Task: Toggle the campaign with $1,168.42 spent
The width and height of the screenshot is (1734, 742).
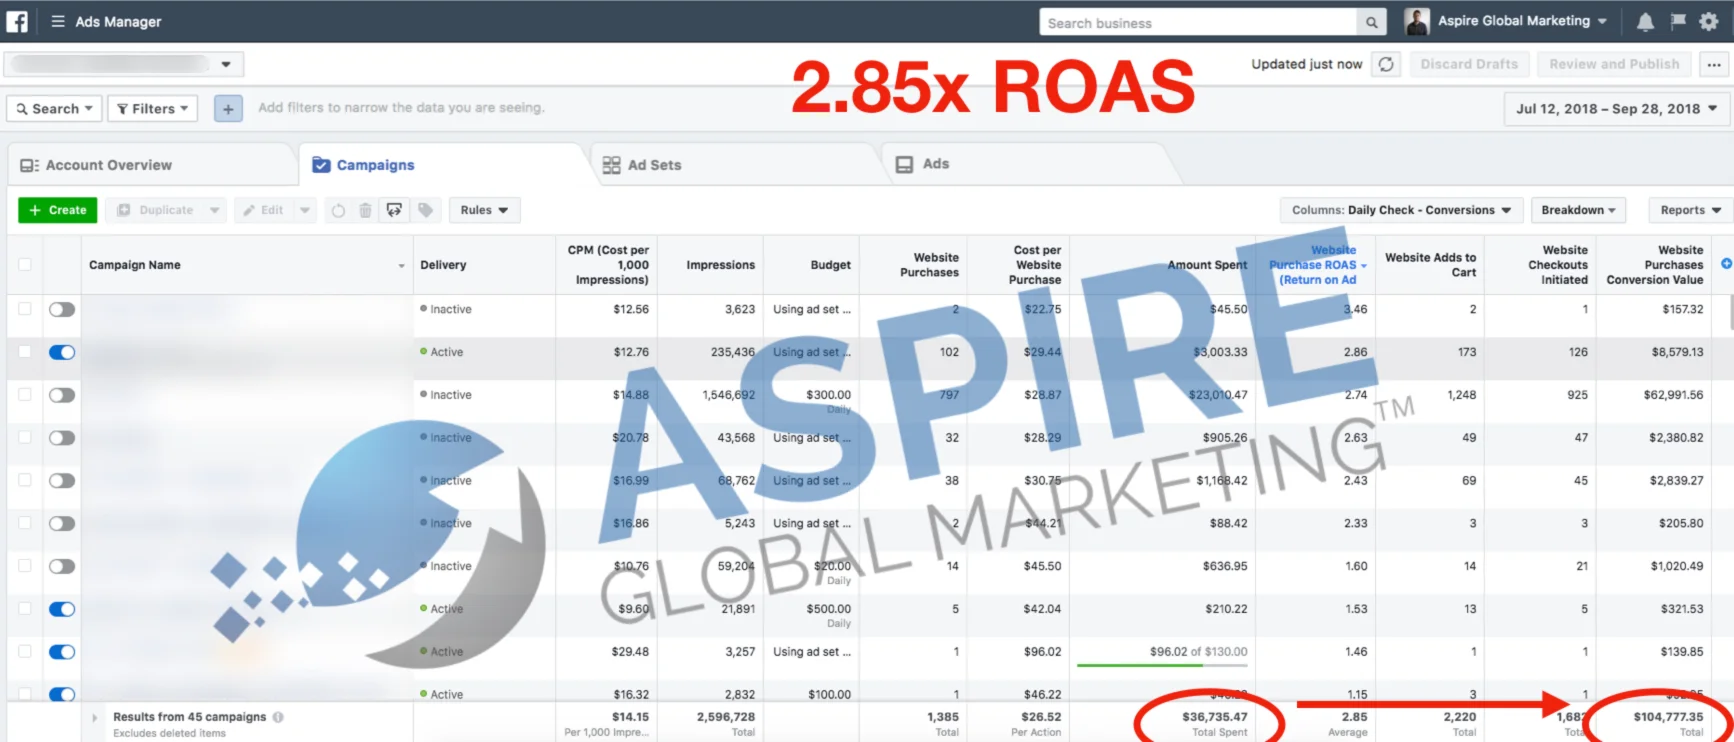Action: pos(62,481)
